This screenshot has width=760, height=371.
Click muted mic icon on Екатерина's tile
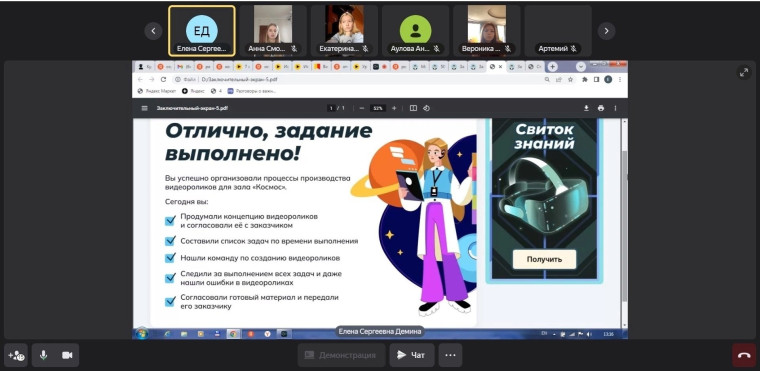tap(365, 48)
